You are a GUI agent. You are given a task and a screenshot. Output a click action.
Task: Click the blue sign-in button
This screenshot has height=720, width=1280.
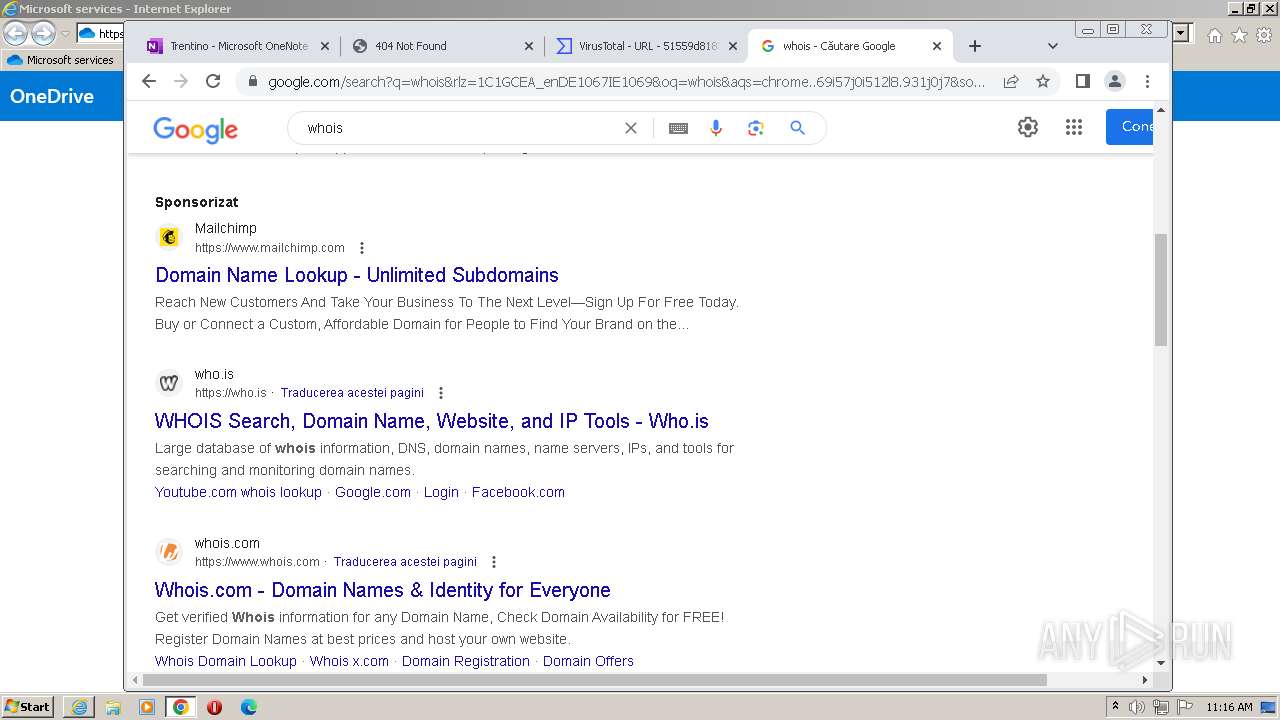pos(1130,127)
